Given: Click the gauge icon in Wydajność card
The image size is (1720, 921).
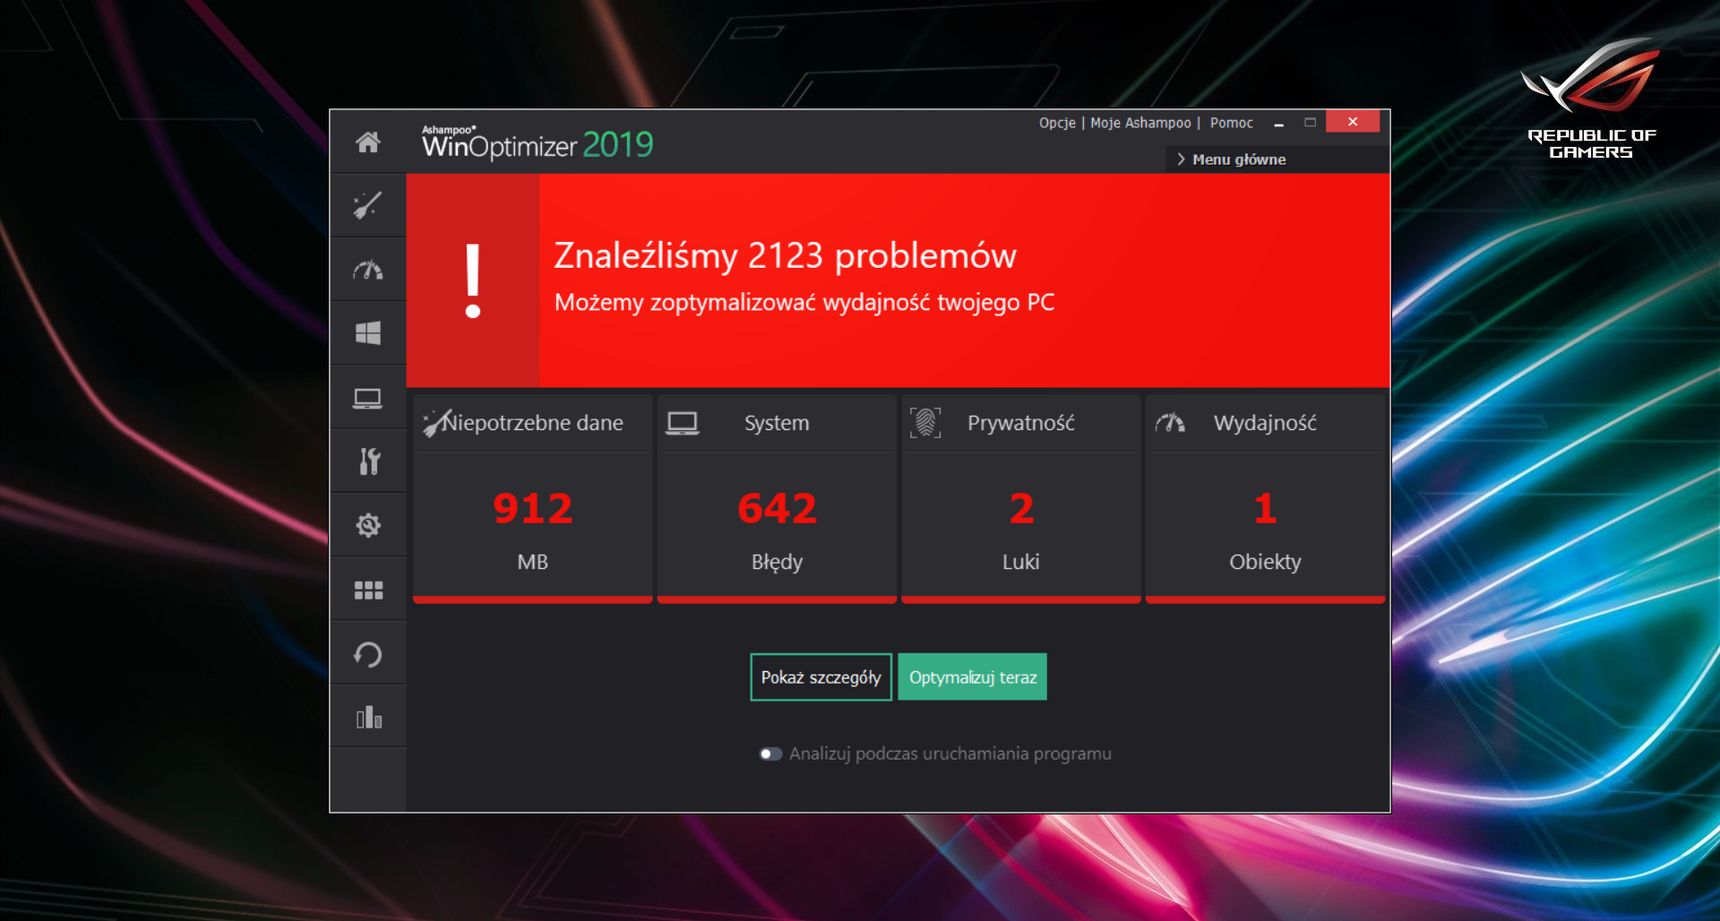Looking at the screenshot, I should click(x=1170, y=423).
